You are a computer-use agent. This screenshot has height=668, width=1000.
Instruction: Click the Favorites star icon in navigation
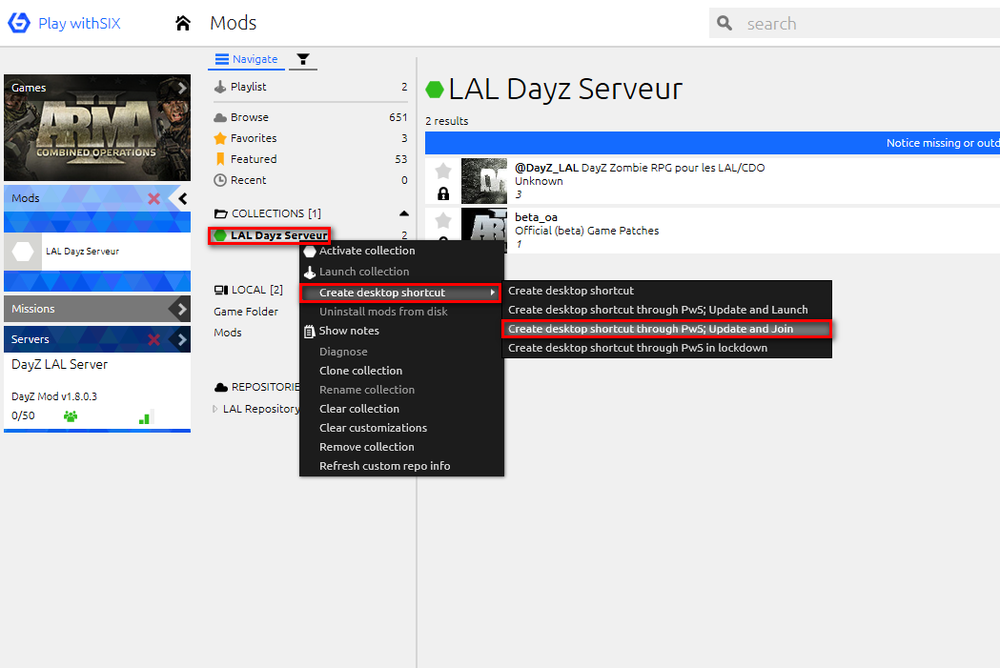click(220, 138)
